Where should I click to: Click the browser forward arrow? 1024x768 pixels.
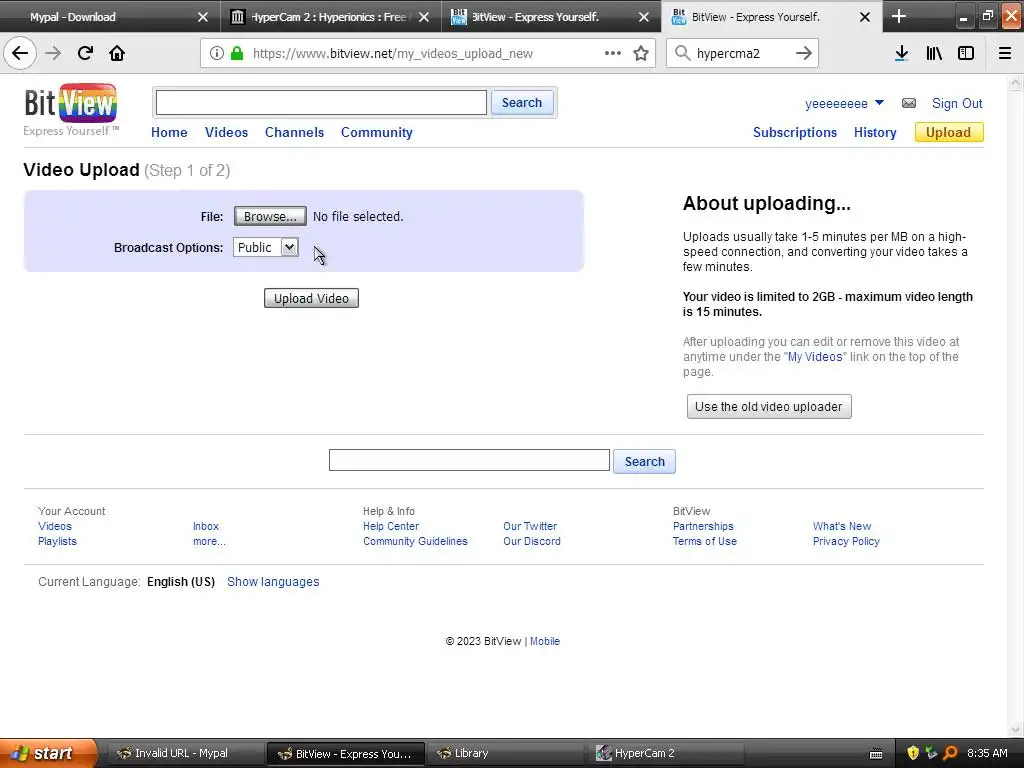[53, 53]
